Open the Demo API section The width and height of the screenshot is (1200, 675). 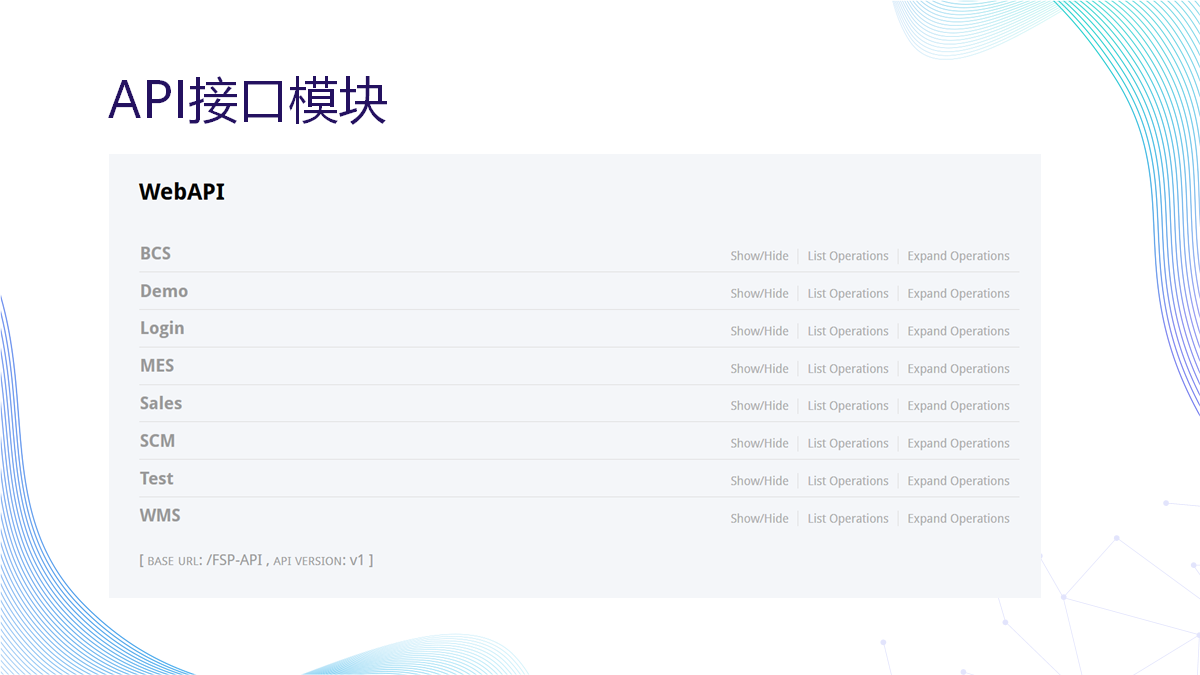coord(164,291)
